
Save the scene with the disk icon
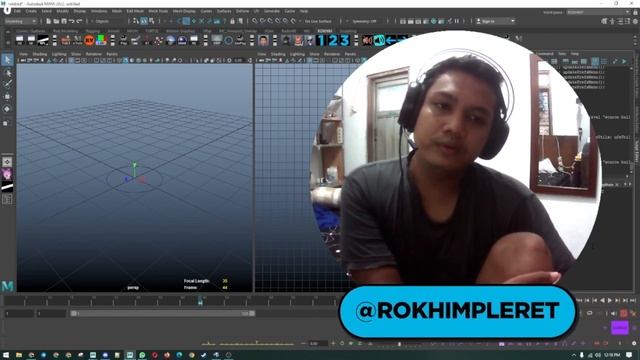click(64, 21)
